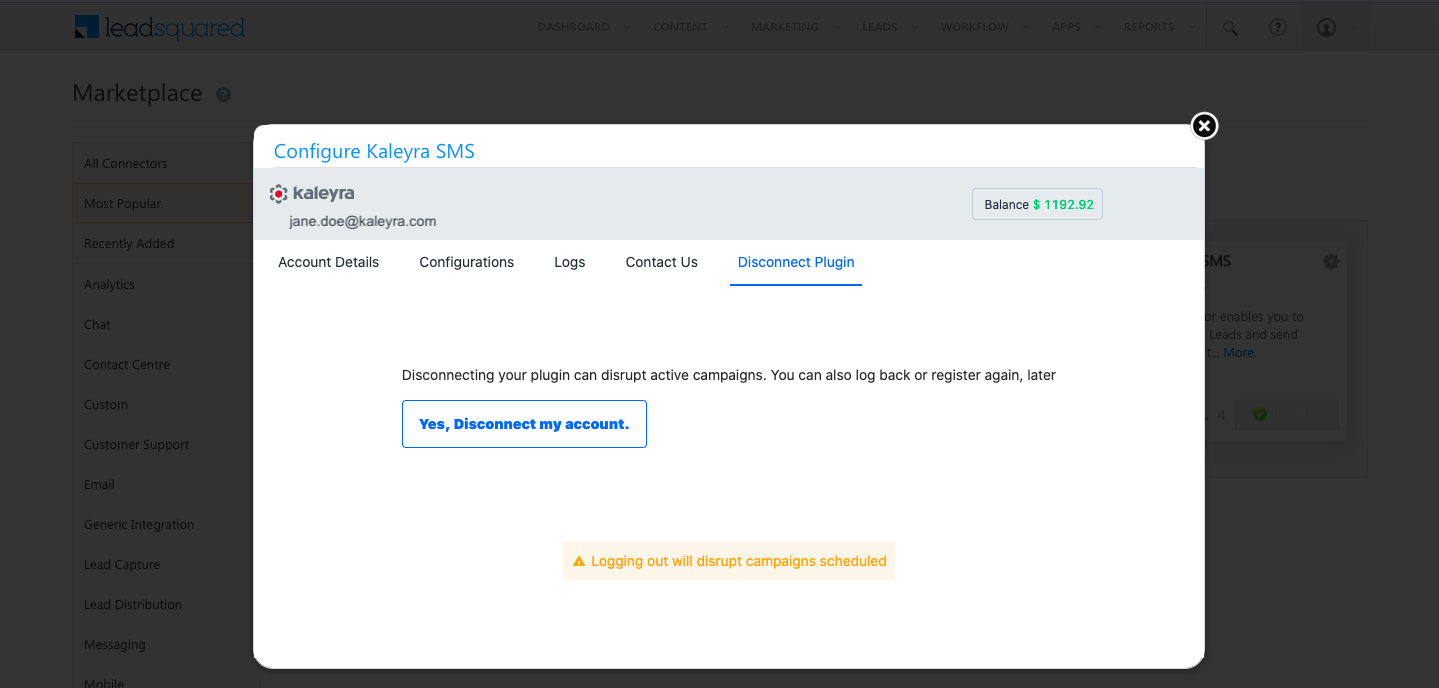Viewport: 1439px width, 688px height.
Task: Go to the Contact Us tab
Action: (x=661, y=262)
